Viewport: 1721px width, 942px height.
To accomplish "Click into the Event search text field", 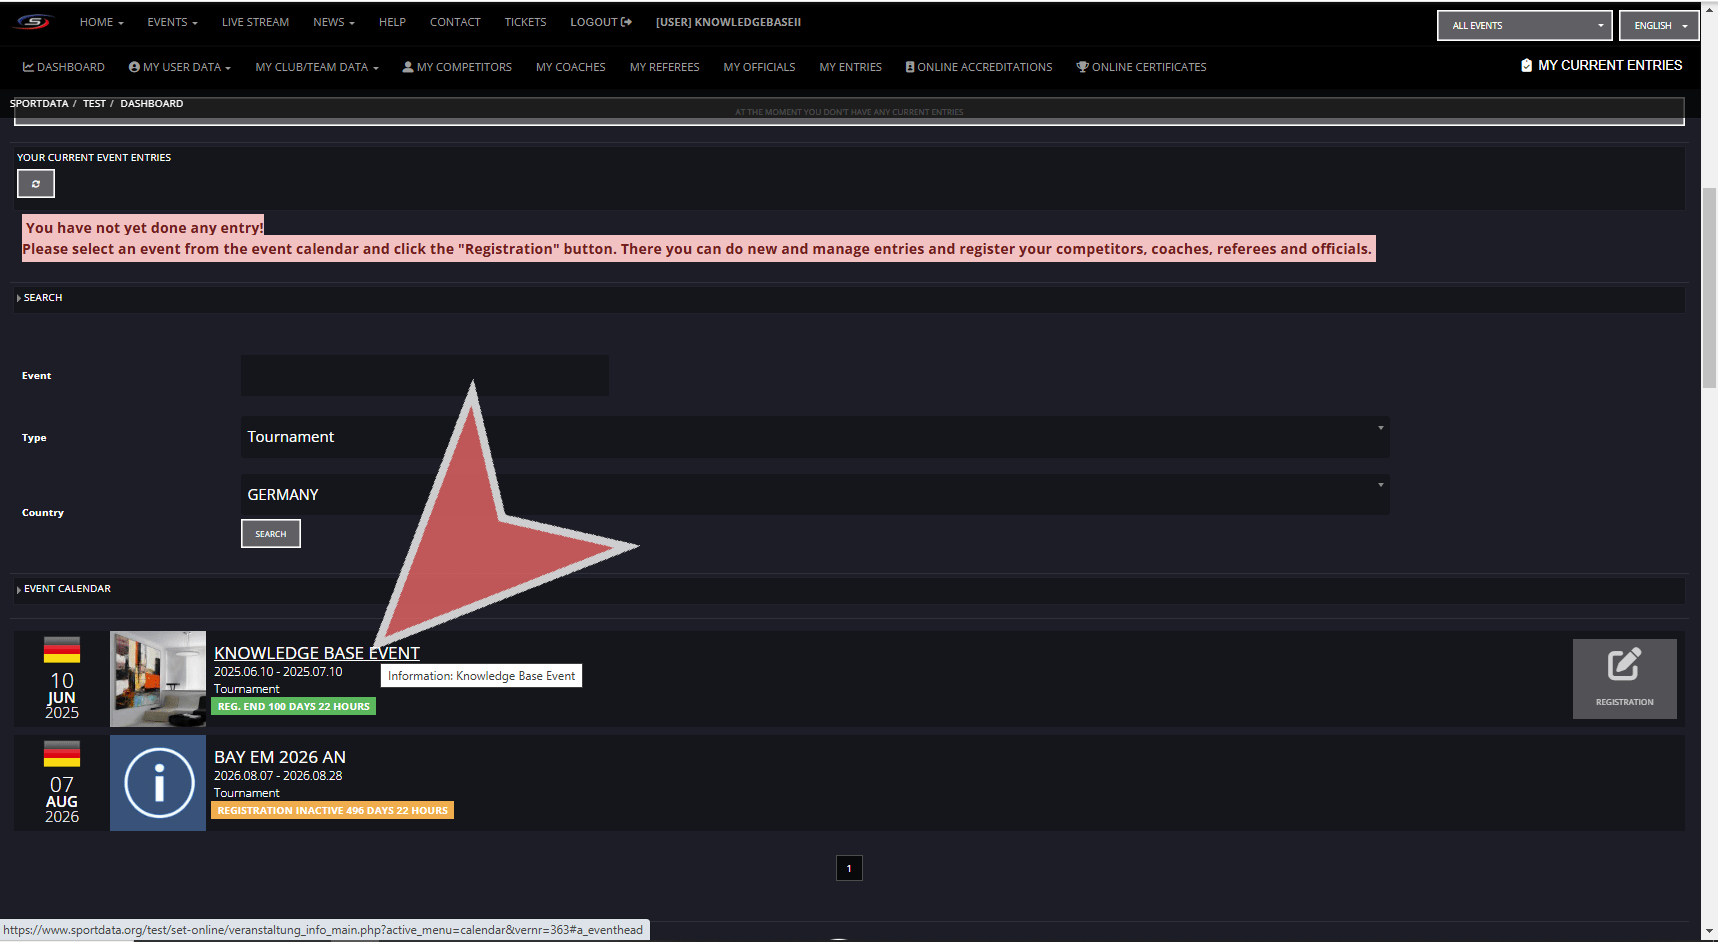I will 424,376.
